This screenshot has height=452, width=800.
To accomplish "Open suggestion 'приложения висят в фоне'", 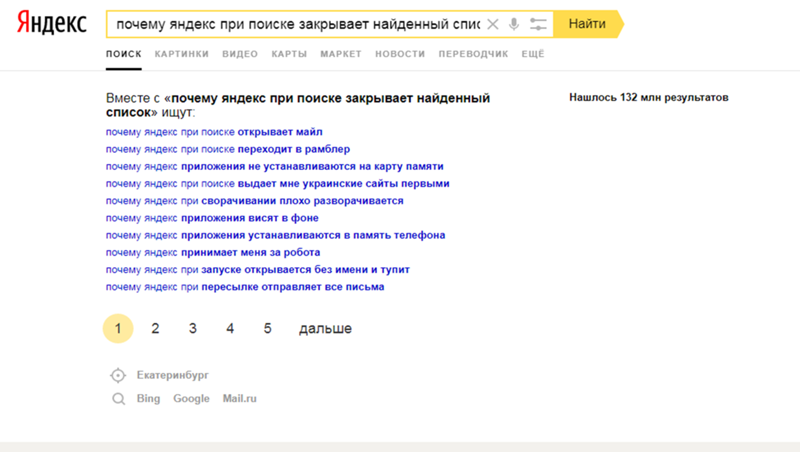I will 212,218.
